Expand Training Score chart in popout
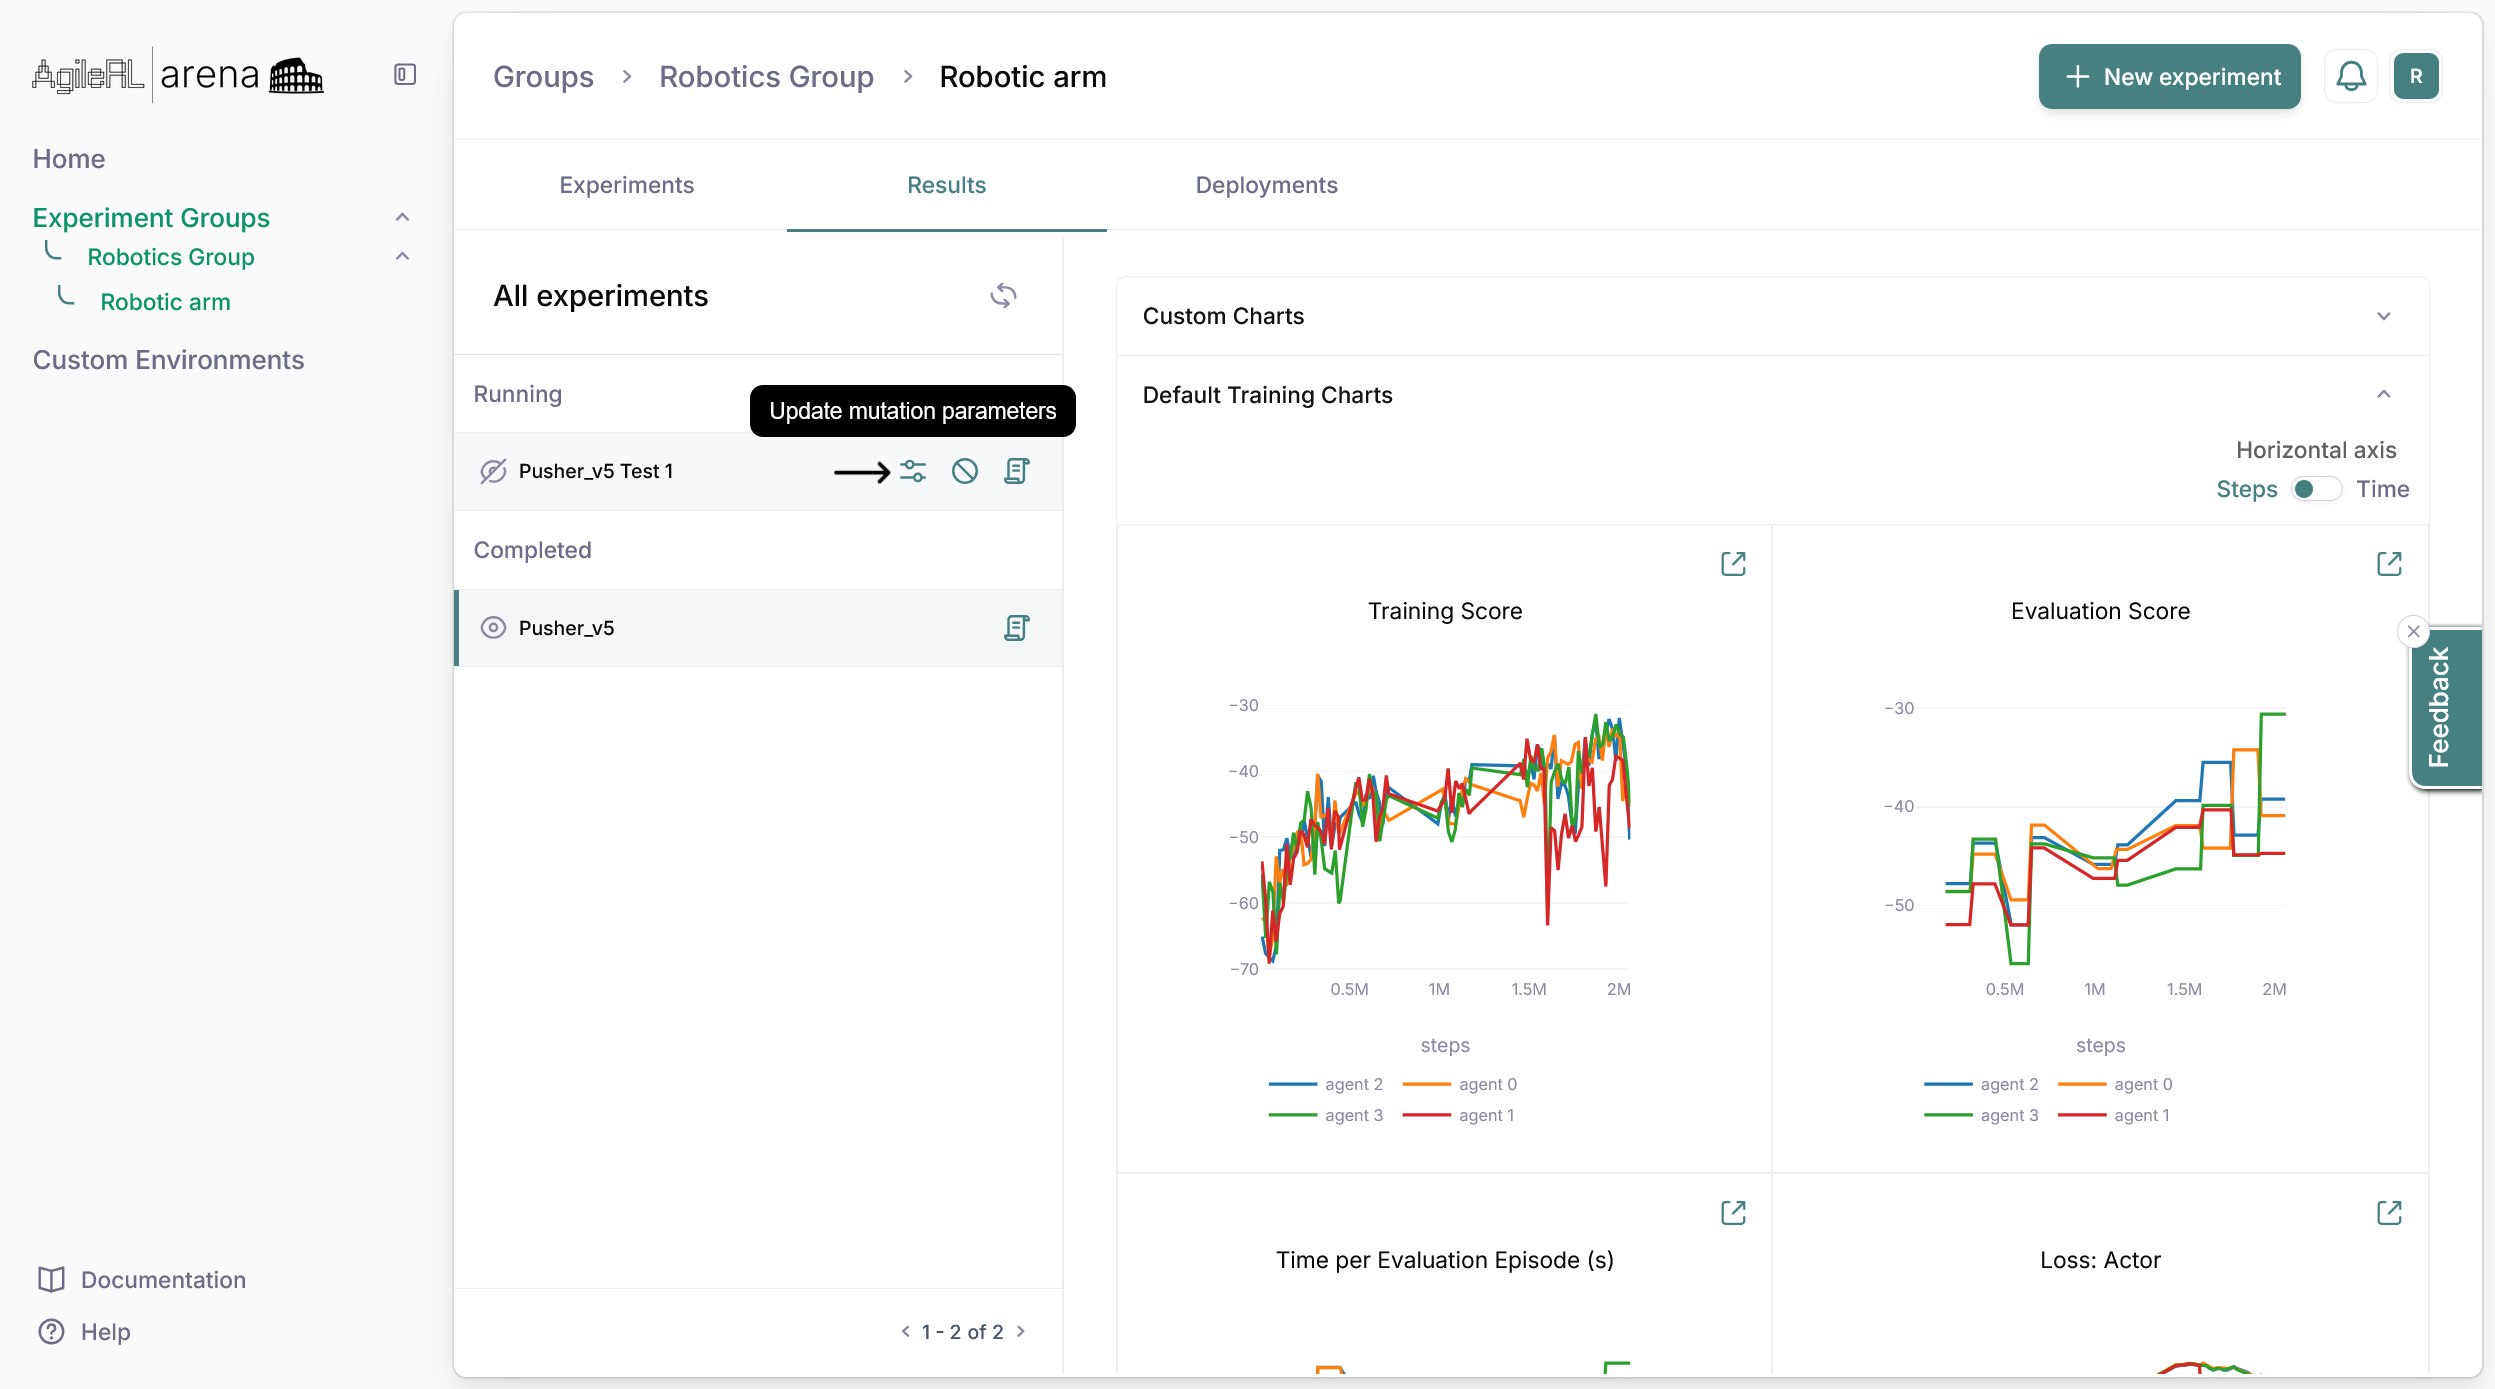Screen dimensions: 2495x1389 [1733, 564]
